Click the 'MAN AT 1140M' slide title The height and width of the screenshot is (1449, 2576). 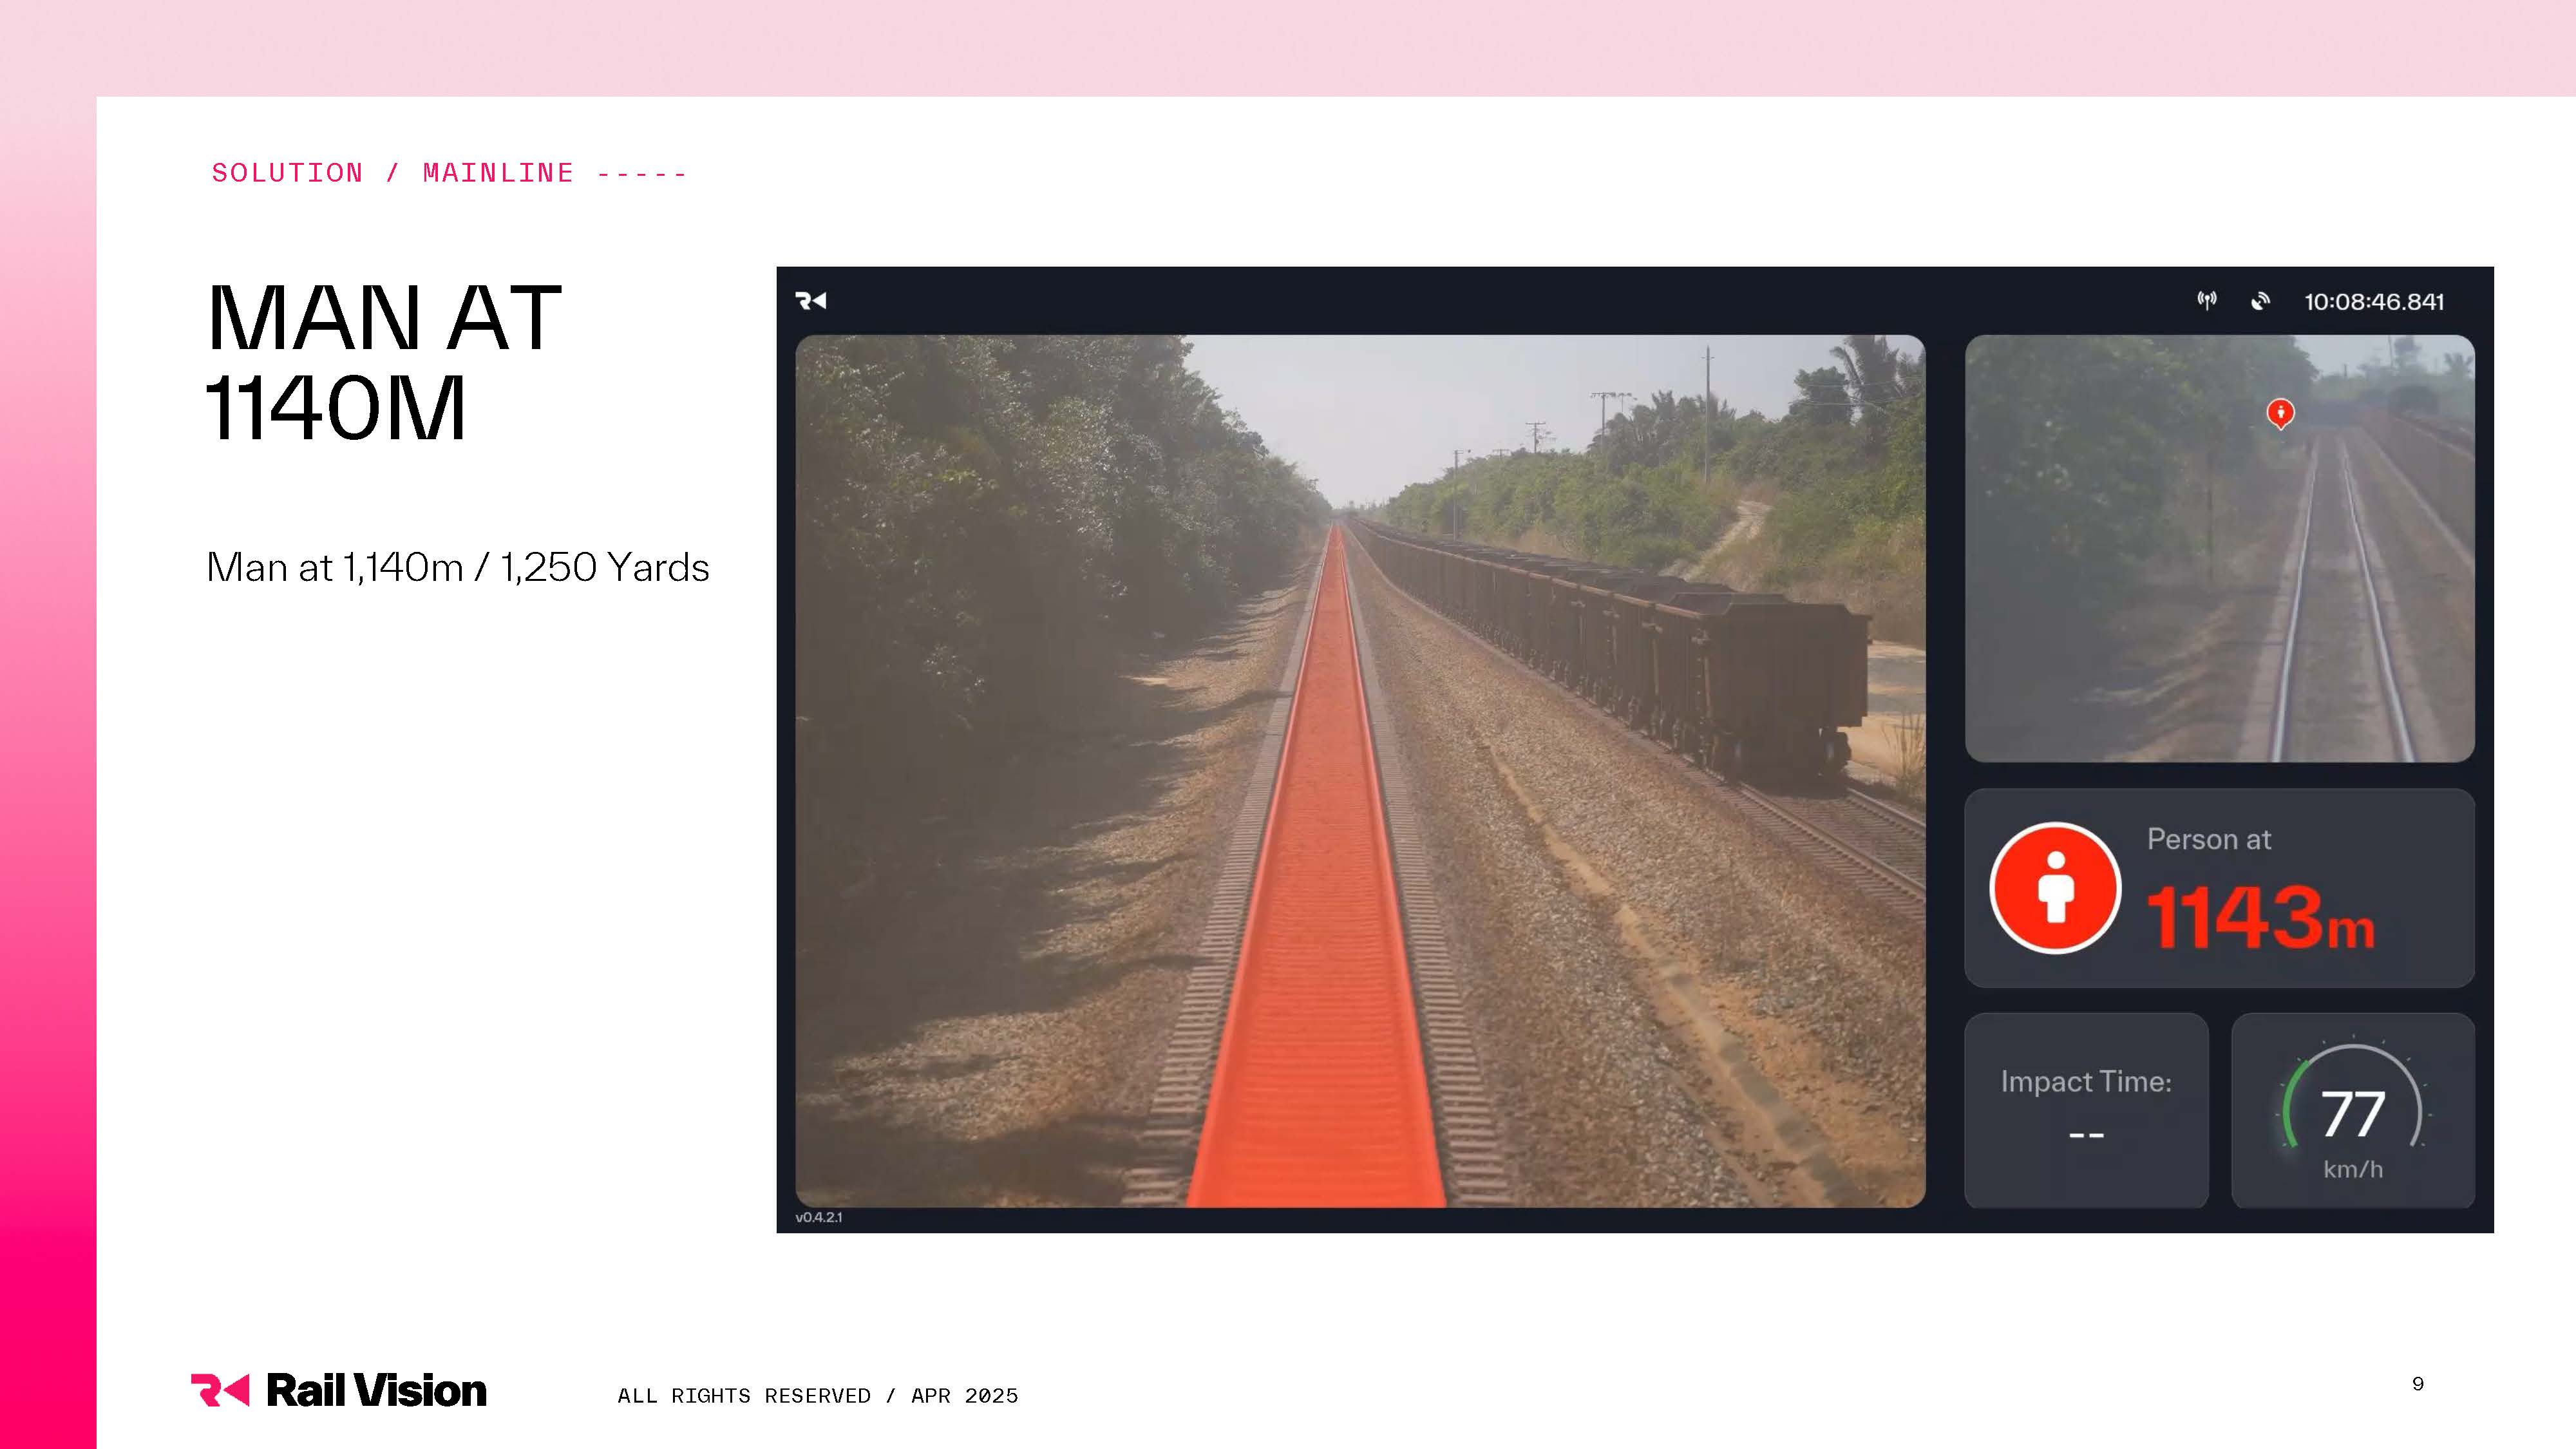tap(384, 362)
